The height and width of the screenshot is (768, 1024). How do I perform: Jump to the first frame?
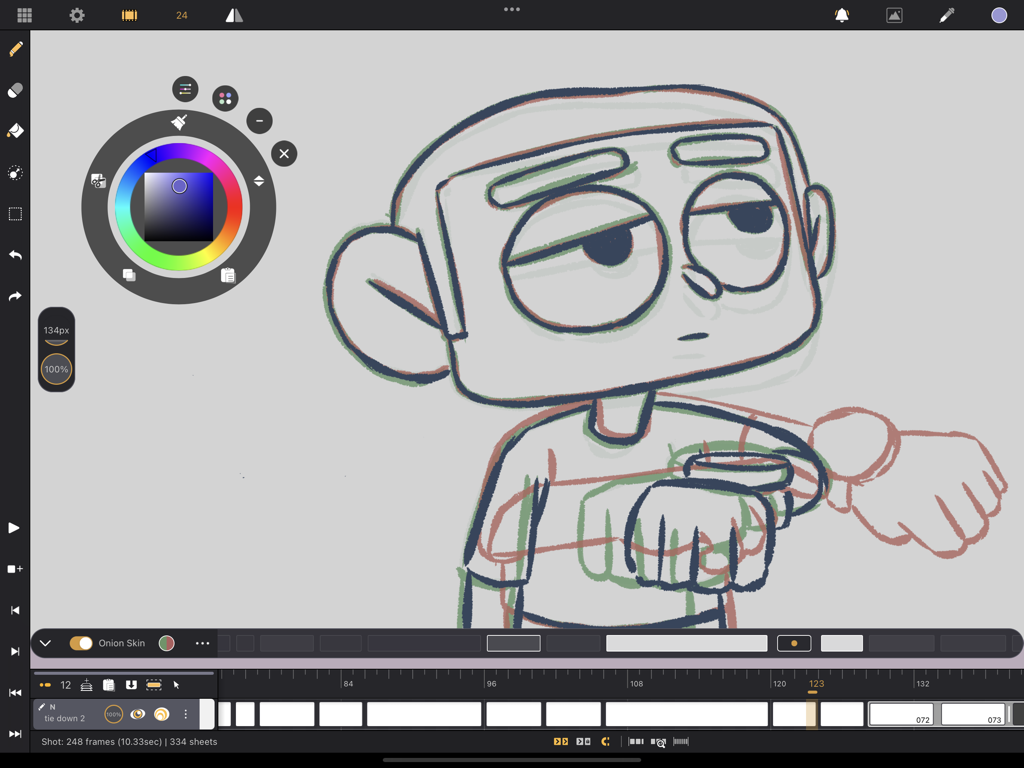tap(15, 692)
